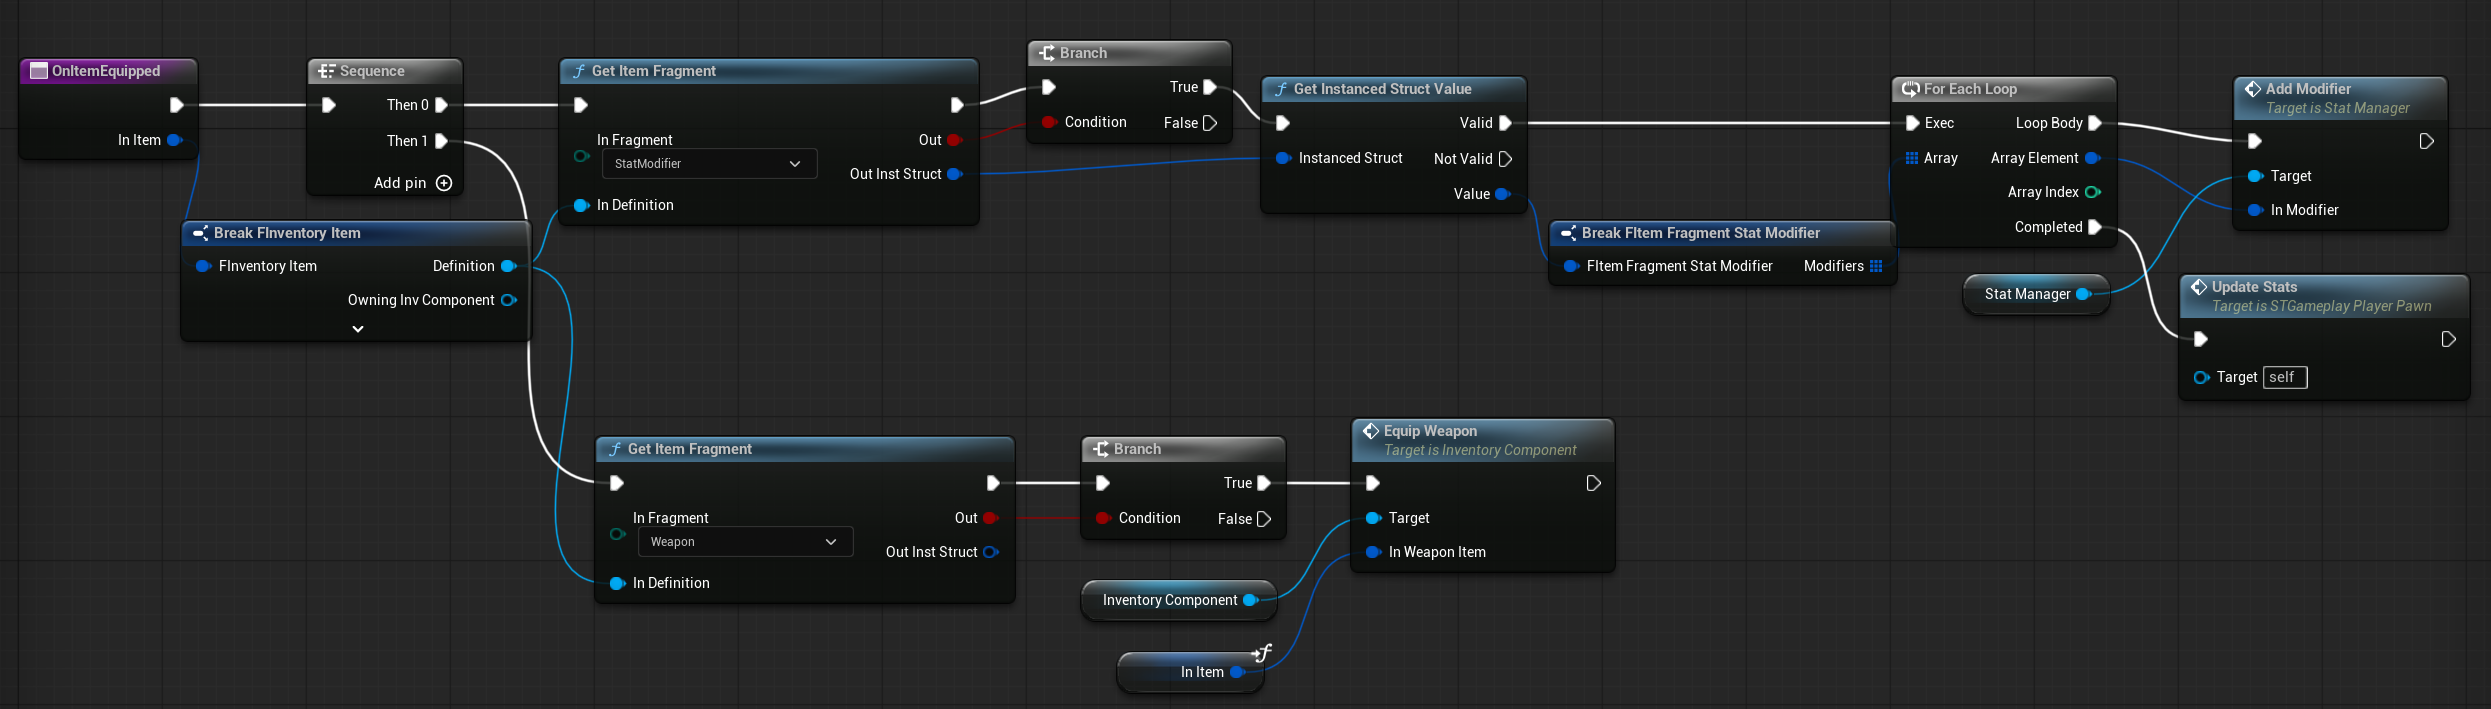This screenshot has height=709, width=2491.
Task: Open the Weapon fragment dropdown
Action: (x=744, y=542)
